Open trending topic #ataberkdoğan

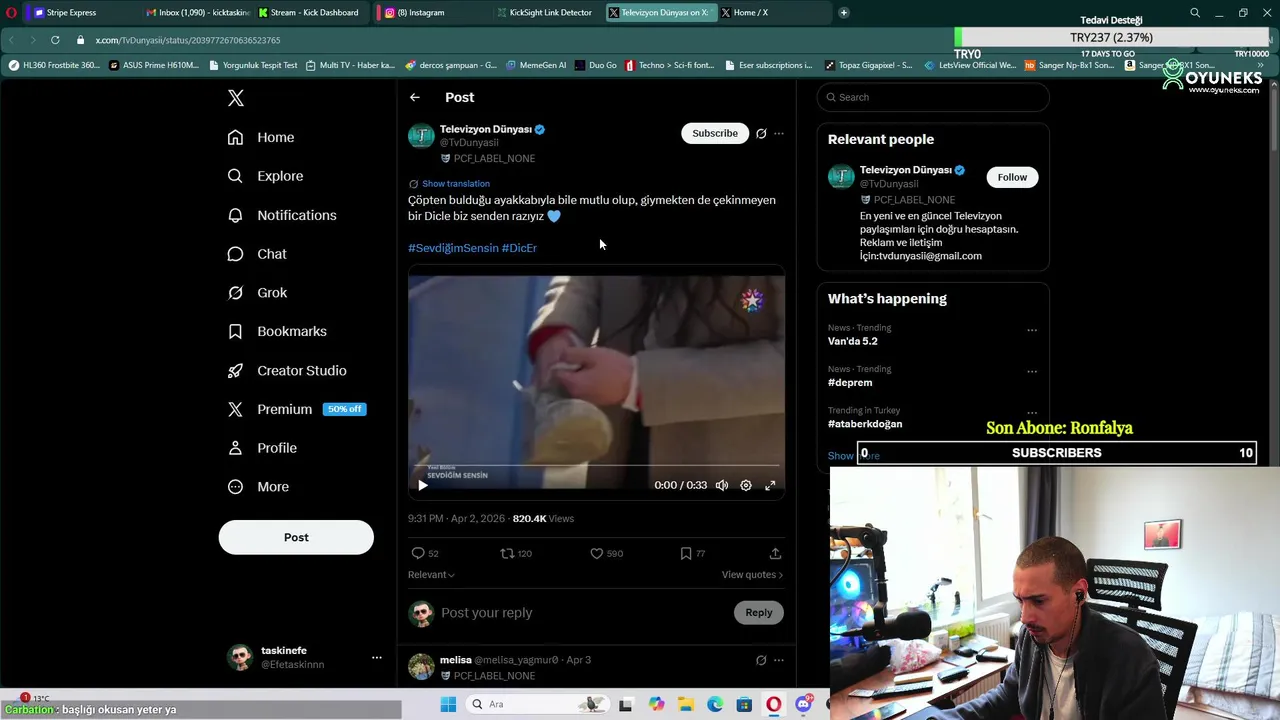click(865, 424)
